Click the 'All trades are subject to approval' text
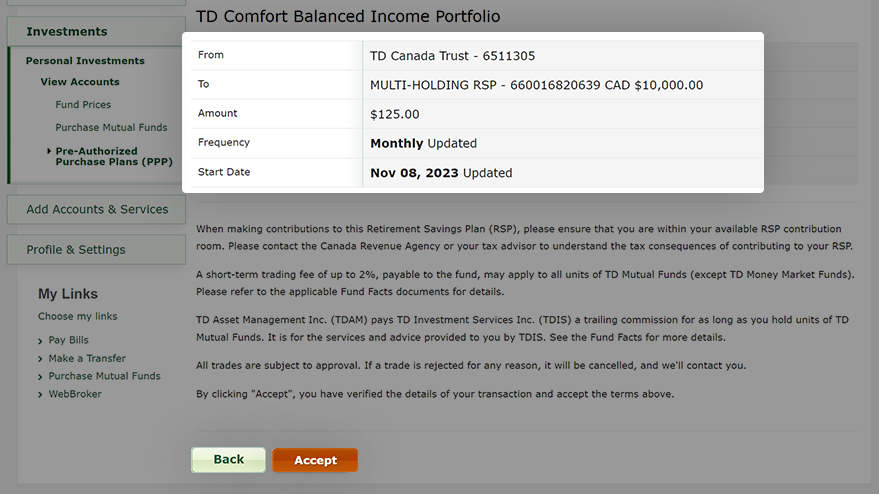The height and width of the screenshot is (494, 879). [x=471, y=366]
